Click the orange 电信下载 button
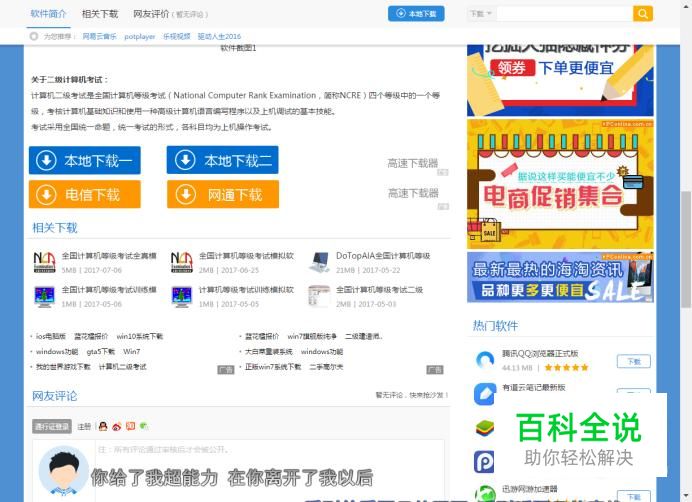This screenshot has height=502, width=692. (x=85, y=194)
